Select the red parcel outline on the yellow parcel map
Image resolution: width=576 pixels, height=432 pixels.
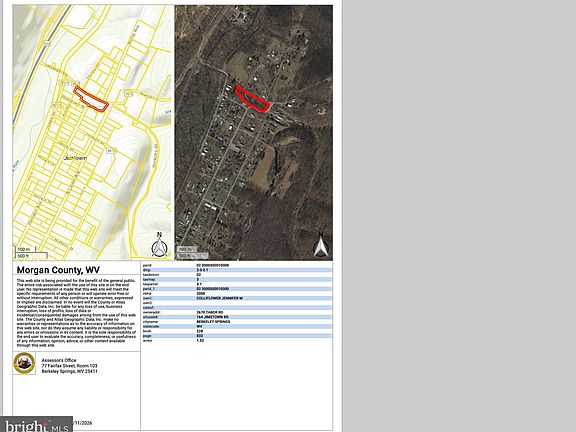tap(91, 99)
